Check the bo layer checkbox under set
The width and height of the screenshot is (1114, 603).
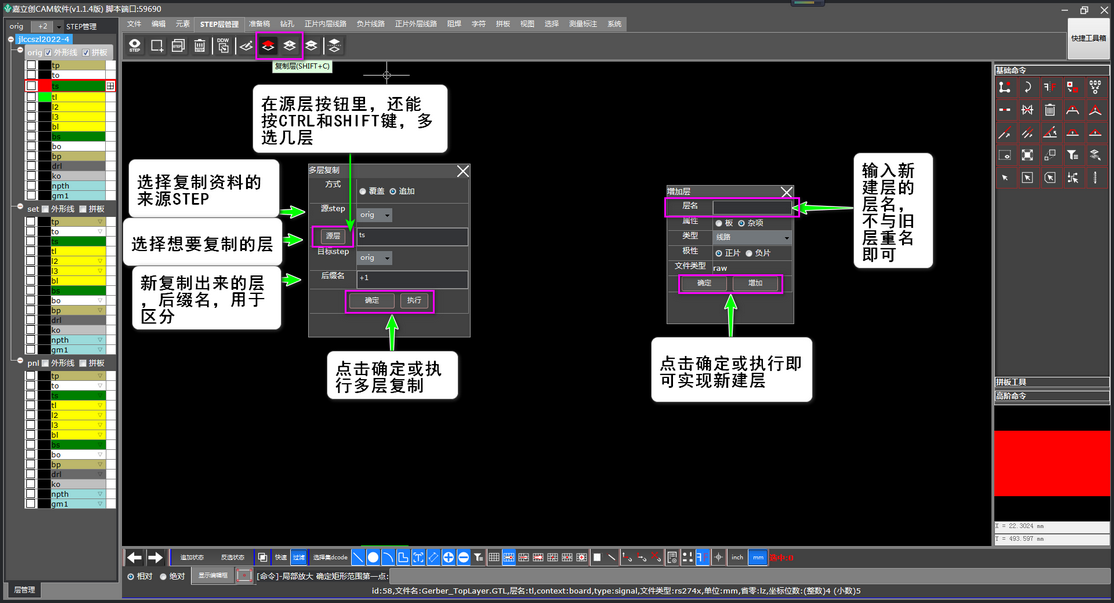[31, 300]
